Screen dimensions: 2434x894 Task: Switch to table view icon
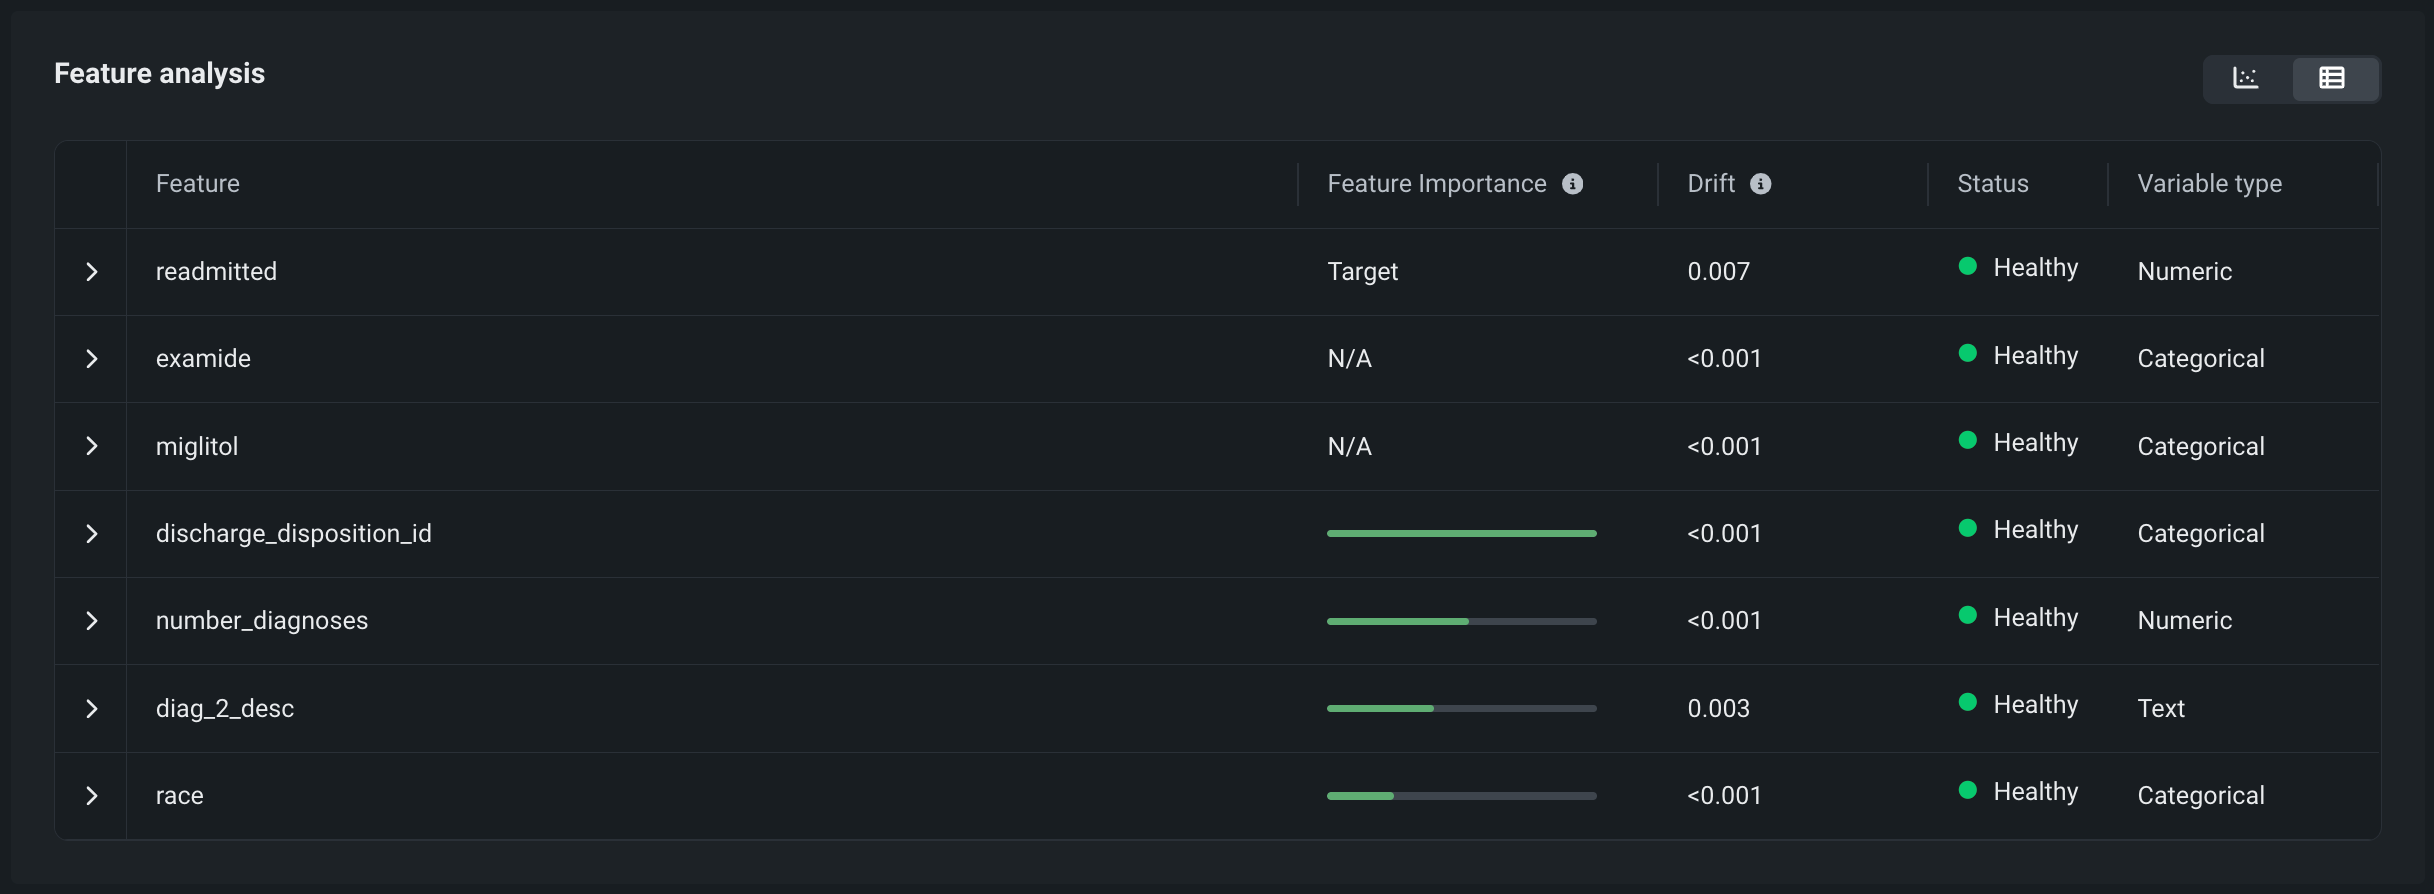click(2332, 78)
